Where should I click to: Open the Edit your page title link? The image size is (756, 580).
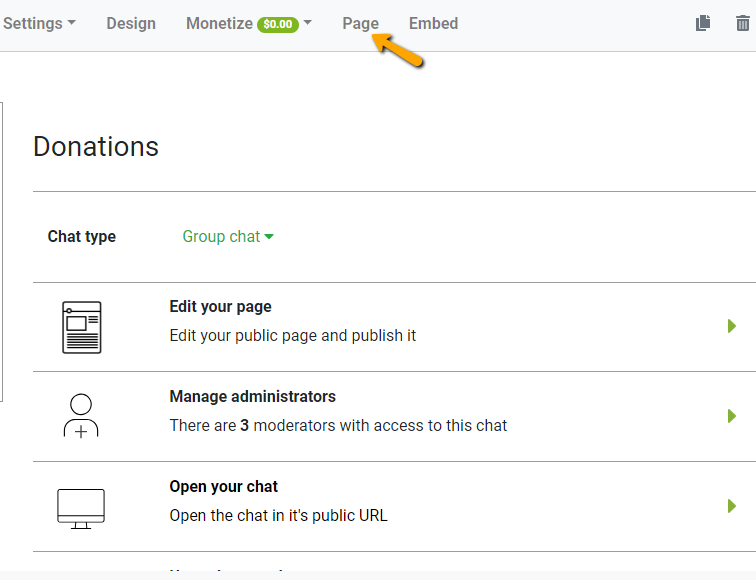(220, 307)
